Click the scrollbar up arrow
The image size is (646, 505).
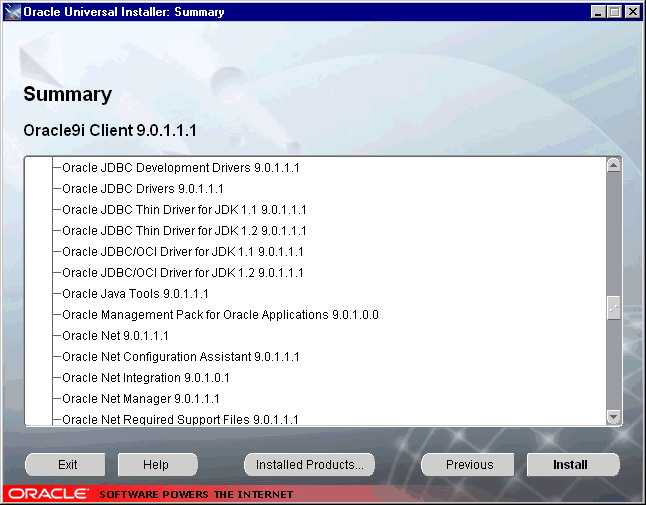(x=613, y=166)
